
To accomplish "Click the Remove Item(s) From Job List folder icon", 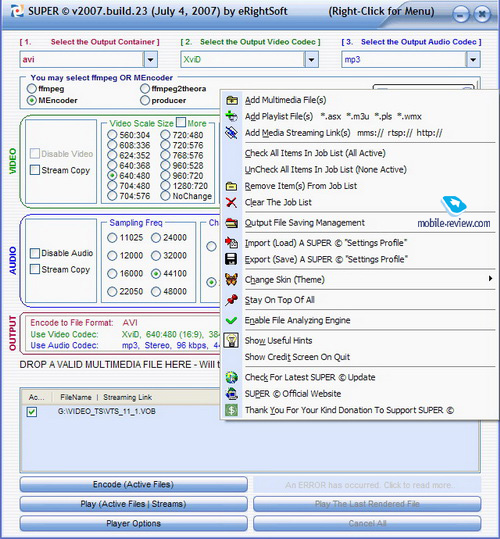I will click(x=232, y=186).
